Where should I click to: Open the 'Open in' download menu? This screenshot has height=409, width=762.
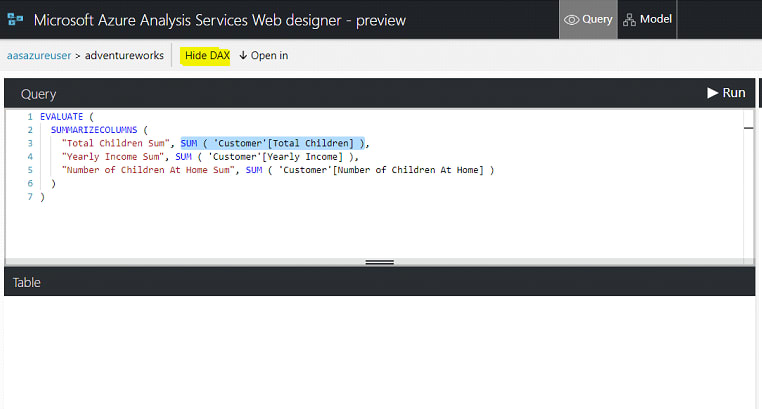[264, 55]
